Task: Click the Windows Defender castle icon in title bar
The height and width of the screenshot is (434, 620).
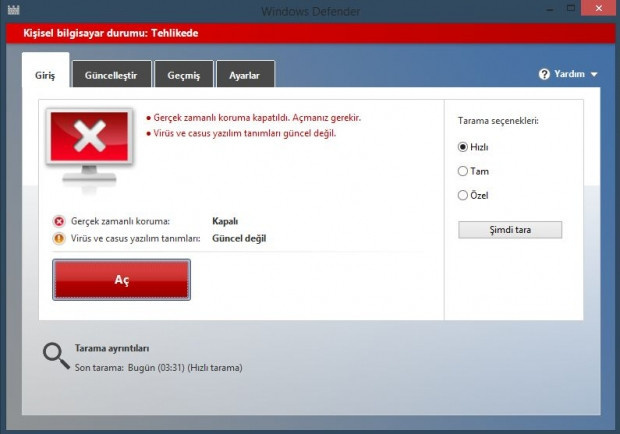Action: coord(13,9)
